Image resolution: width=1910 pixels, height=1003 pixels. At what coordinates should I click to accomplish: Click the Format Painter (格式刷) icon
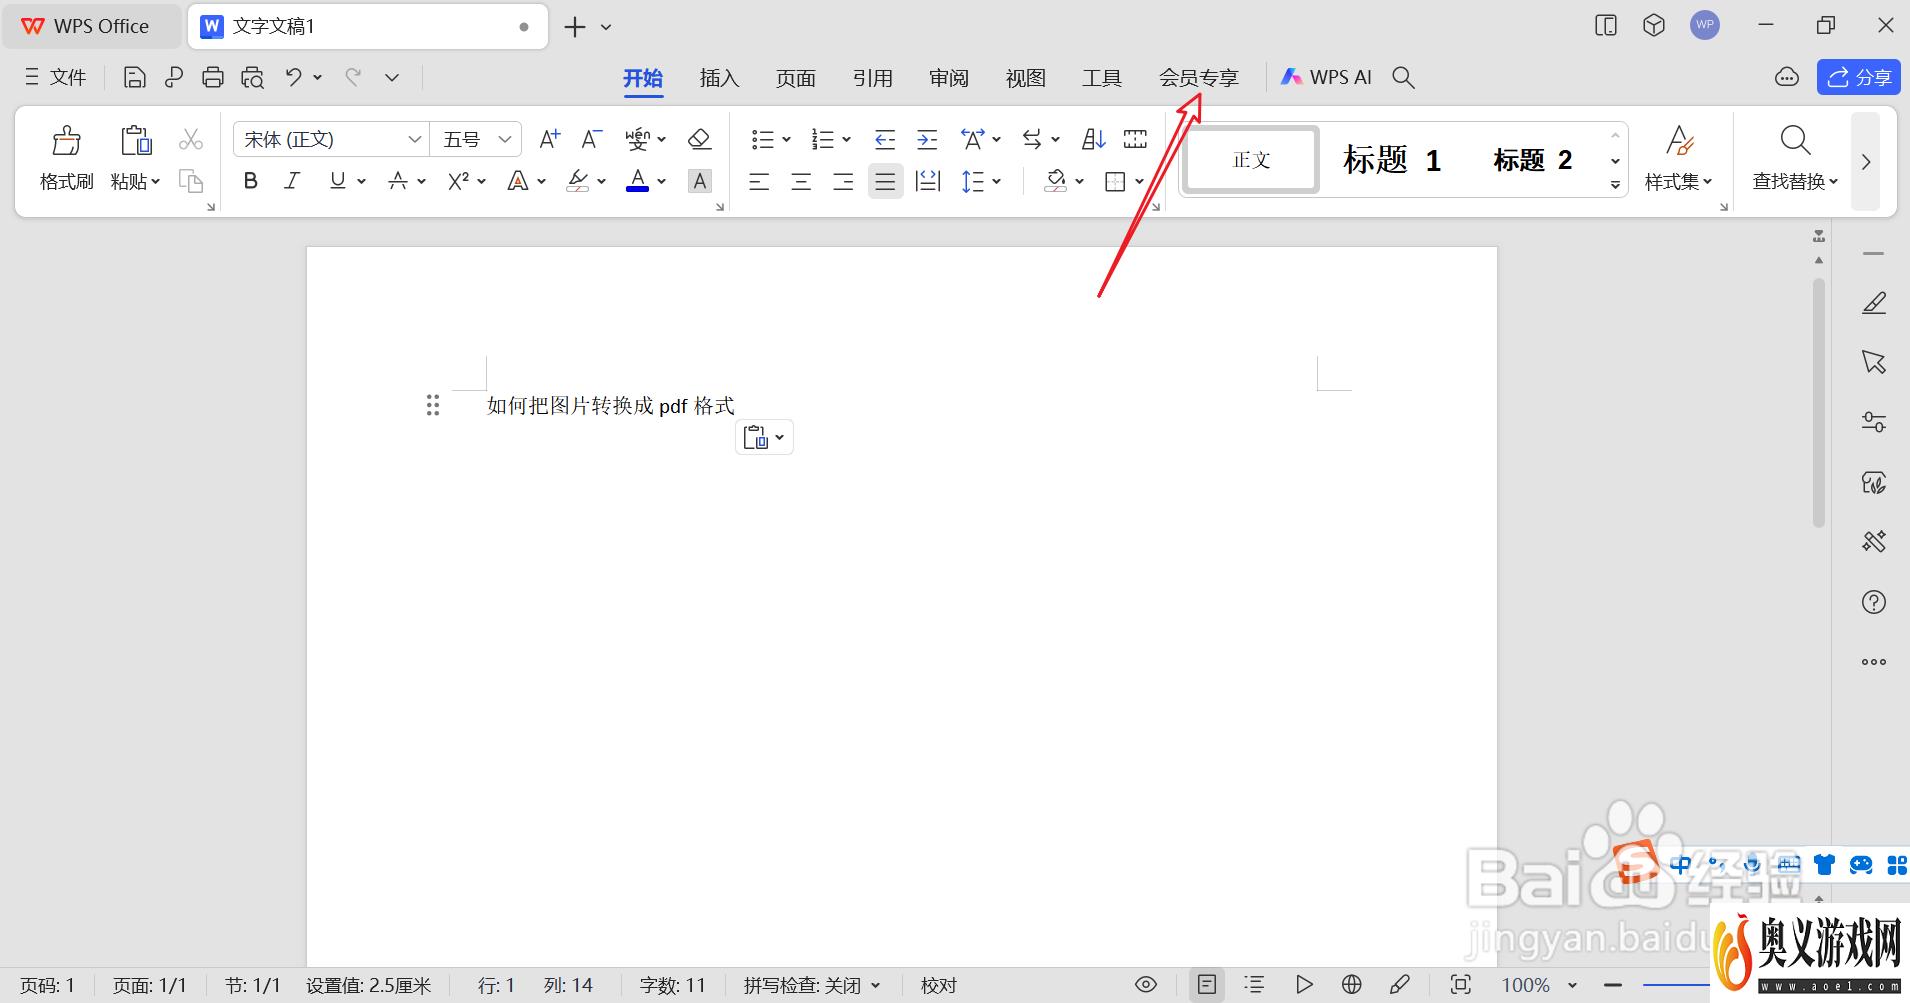66,141
